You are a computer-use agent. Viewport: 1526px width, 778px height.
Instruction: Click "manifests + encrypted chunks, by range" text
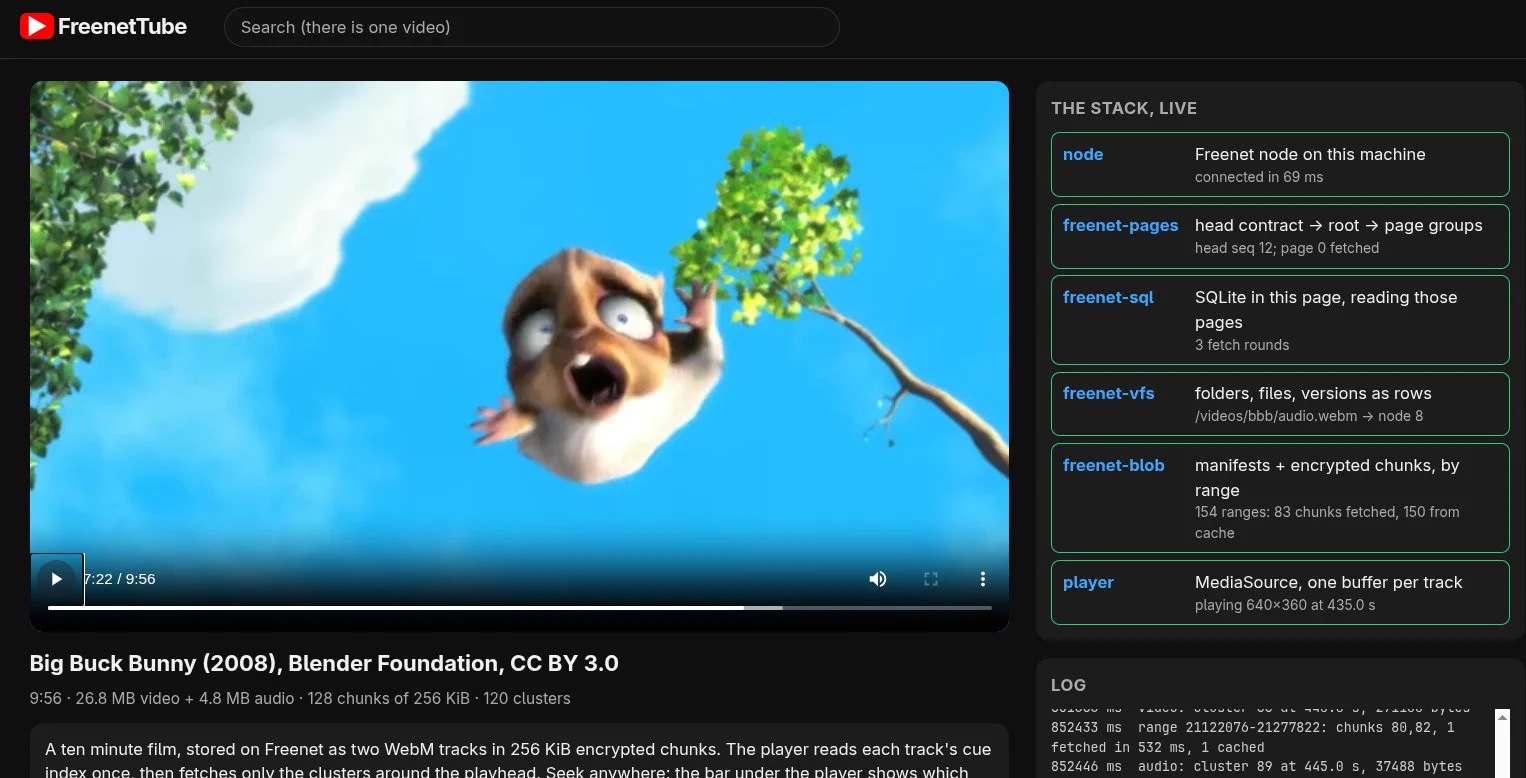coord(1327,478)
